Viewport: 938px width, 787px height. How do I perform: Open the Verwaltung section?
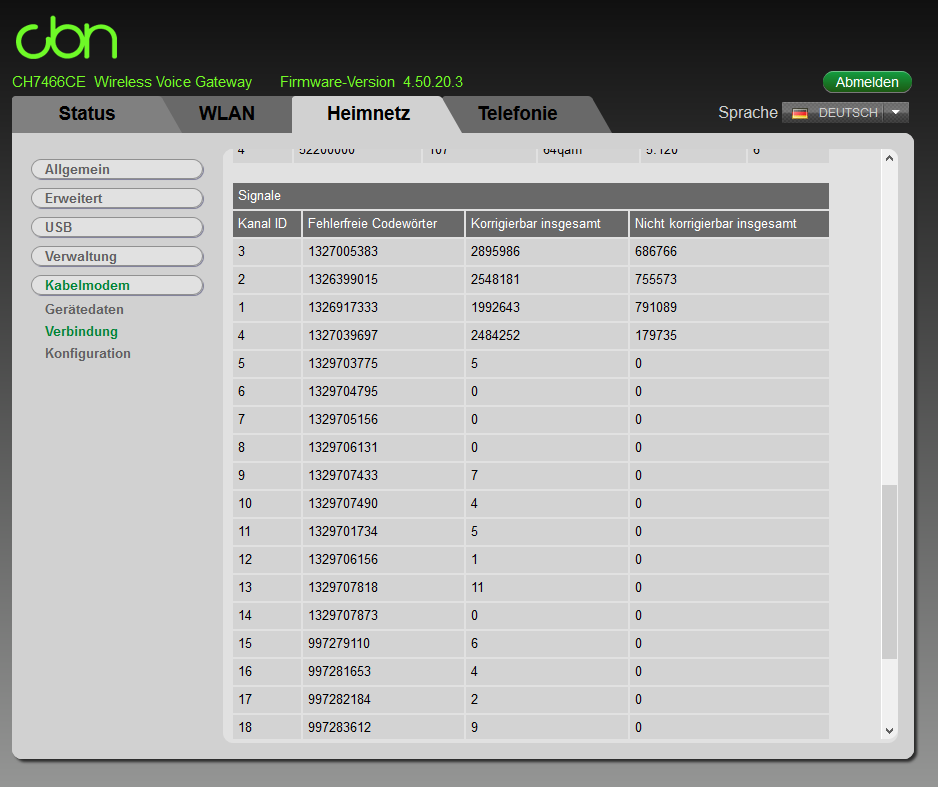[x=117, y=256]
